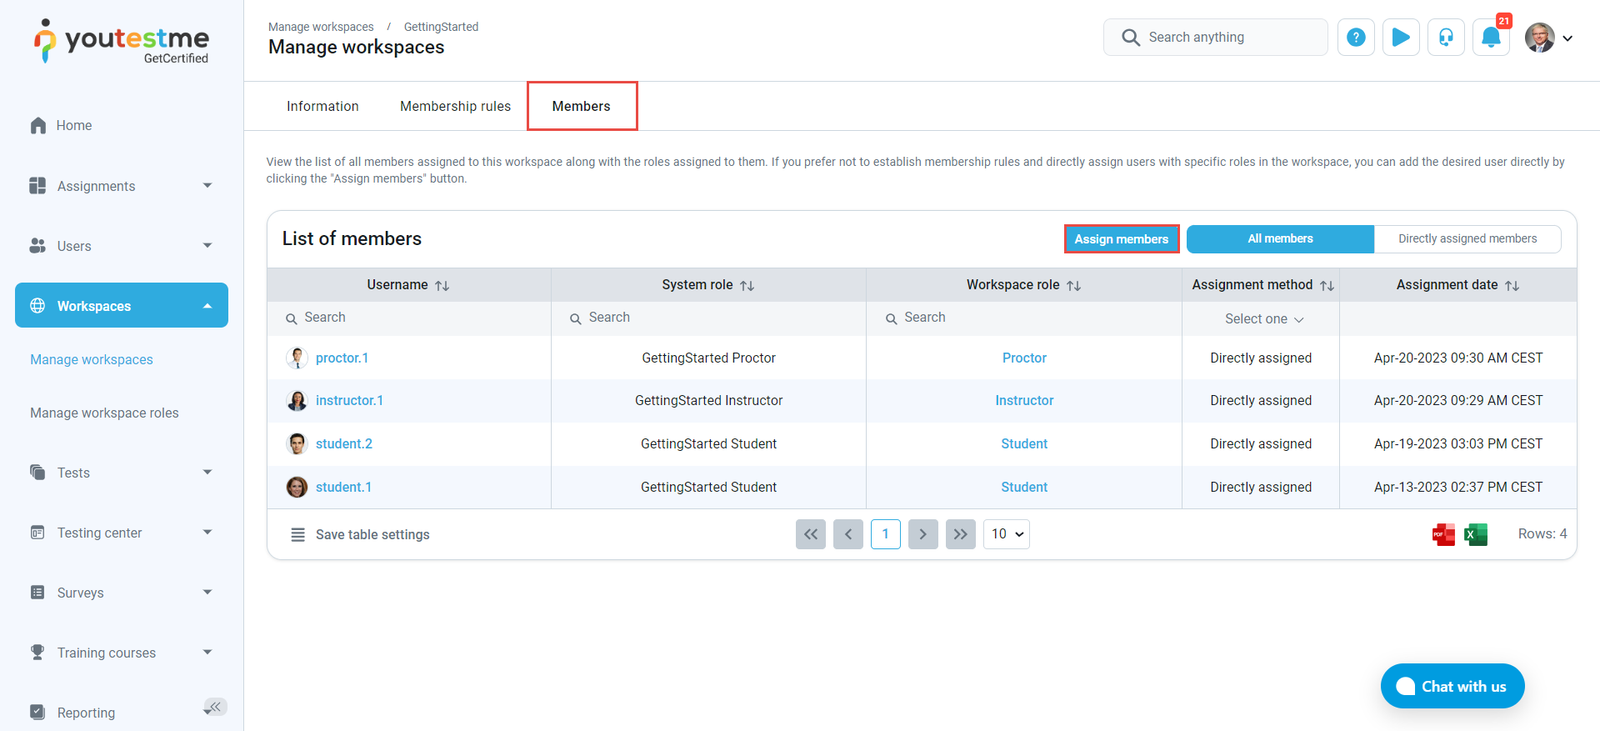Open the notifications bell

1490,38
